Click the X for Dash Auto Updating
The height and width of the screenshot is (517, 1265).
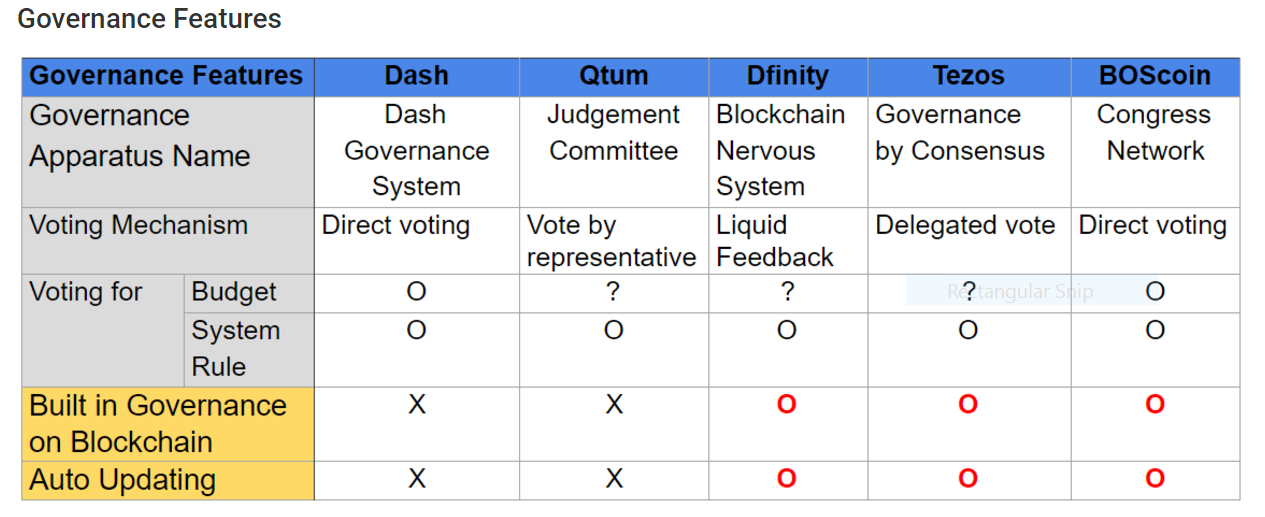coord(417,479)
